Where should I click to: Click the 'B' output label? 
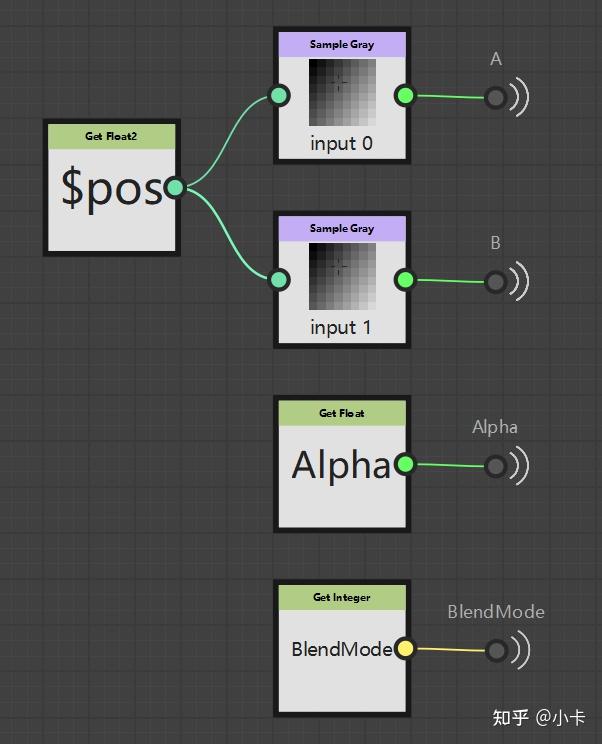point(495,243)
